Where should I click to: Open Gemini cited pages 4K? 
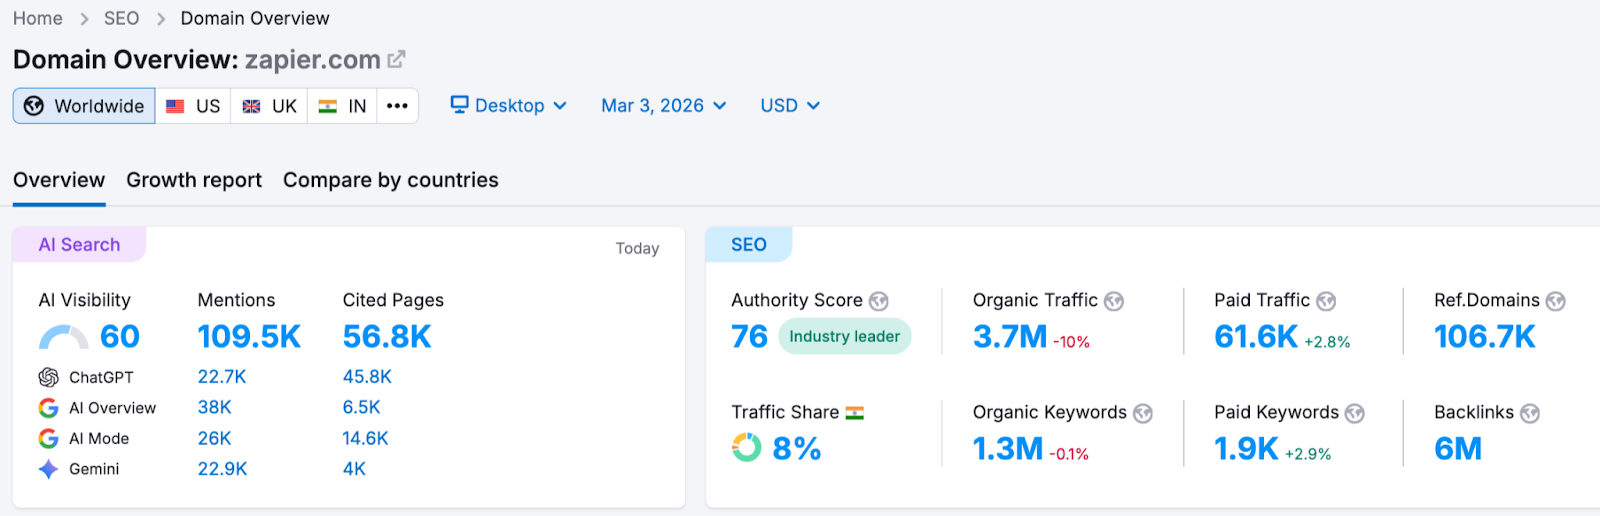pos(355,469)
